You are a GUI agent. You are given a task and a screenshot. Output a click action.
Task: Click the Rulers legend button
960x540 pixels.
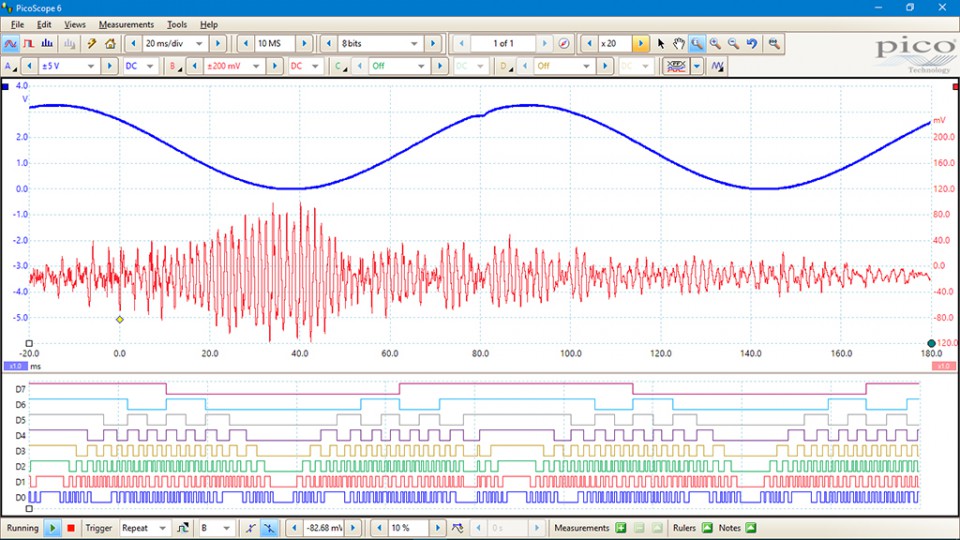pos(707,528)
